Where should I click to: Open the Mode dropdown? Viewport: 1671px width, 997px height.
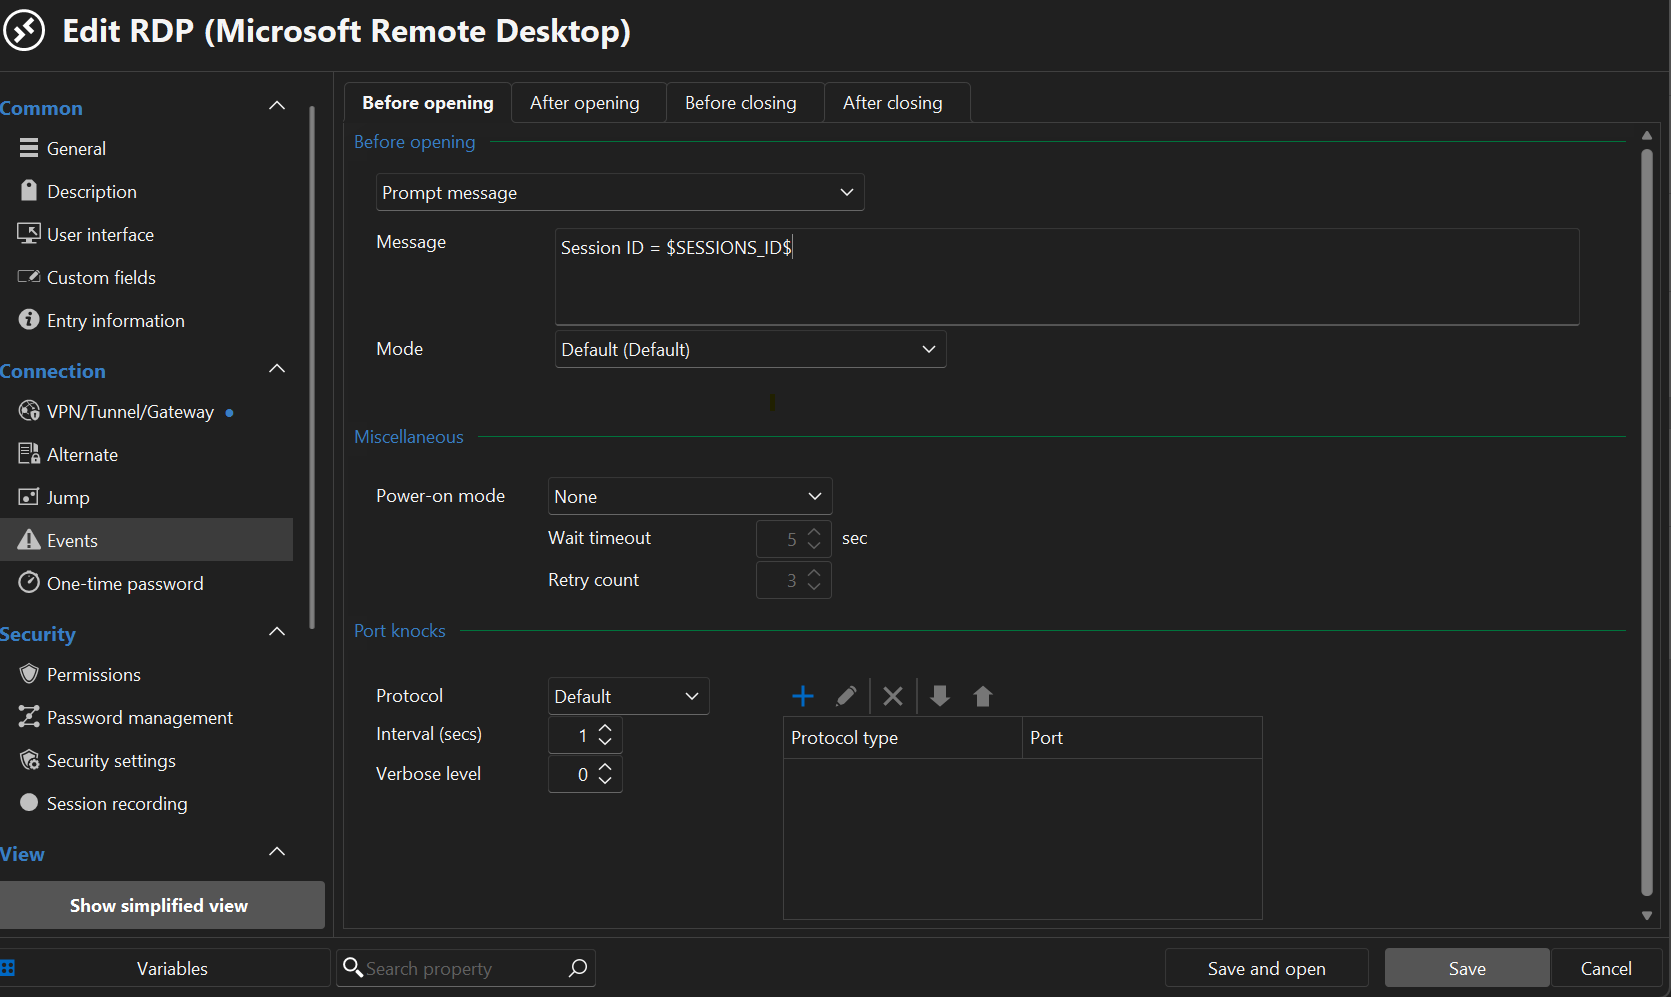coord(750,350)
